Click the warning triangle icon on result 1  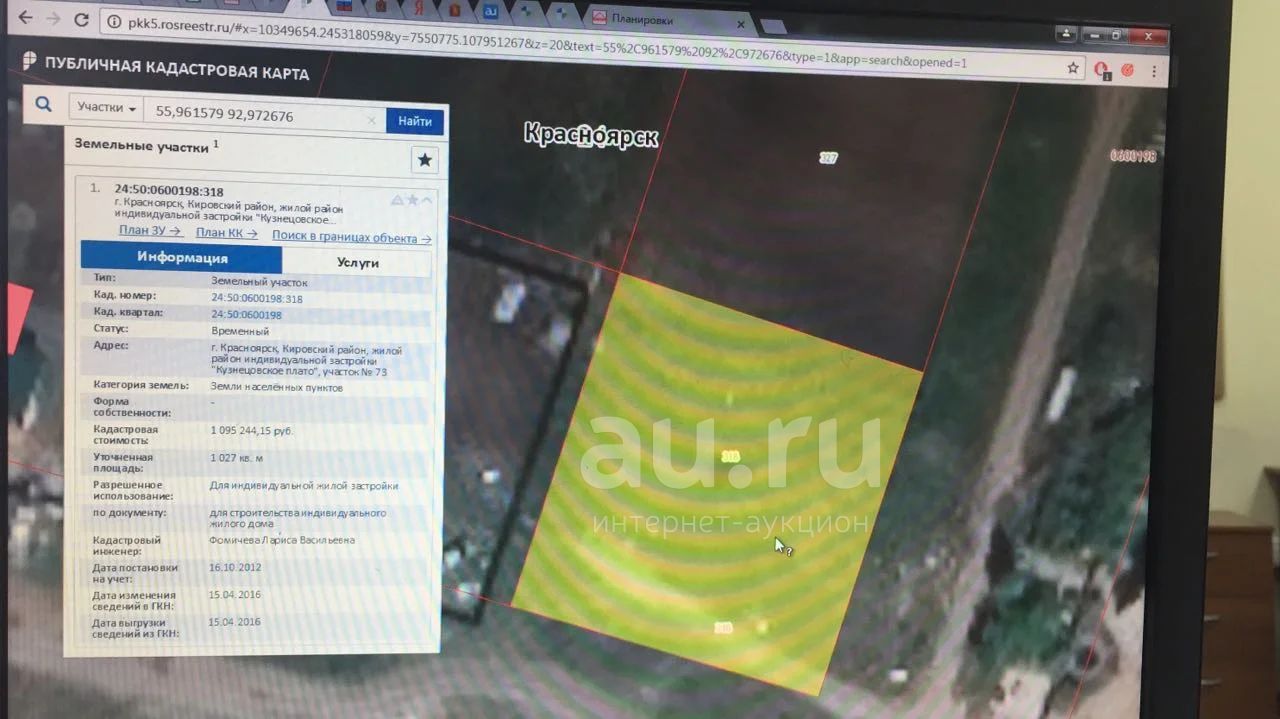tap(397, 200)
